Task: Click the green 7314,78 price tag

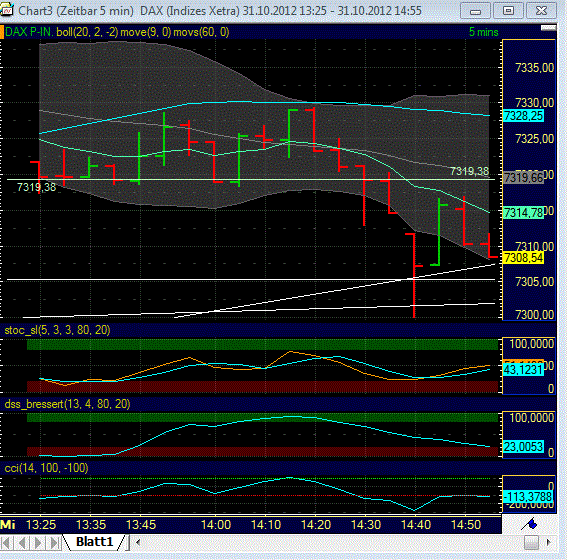Action: pyautogui.click(x=524, y=213)
